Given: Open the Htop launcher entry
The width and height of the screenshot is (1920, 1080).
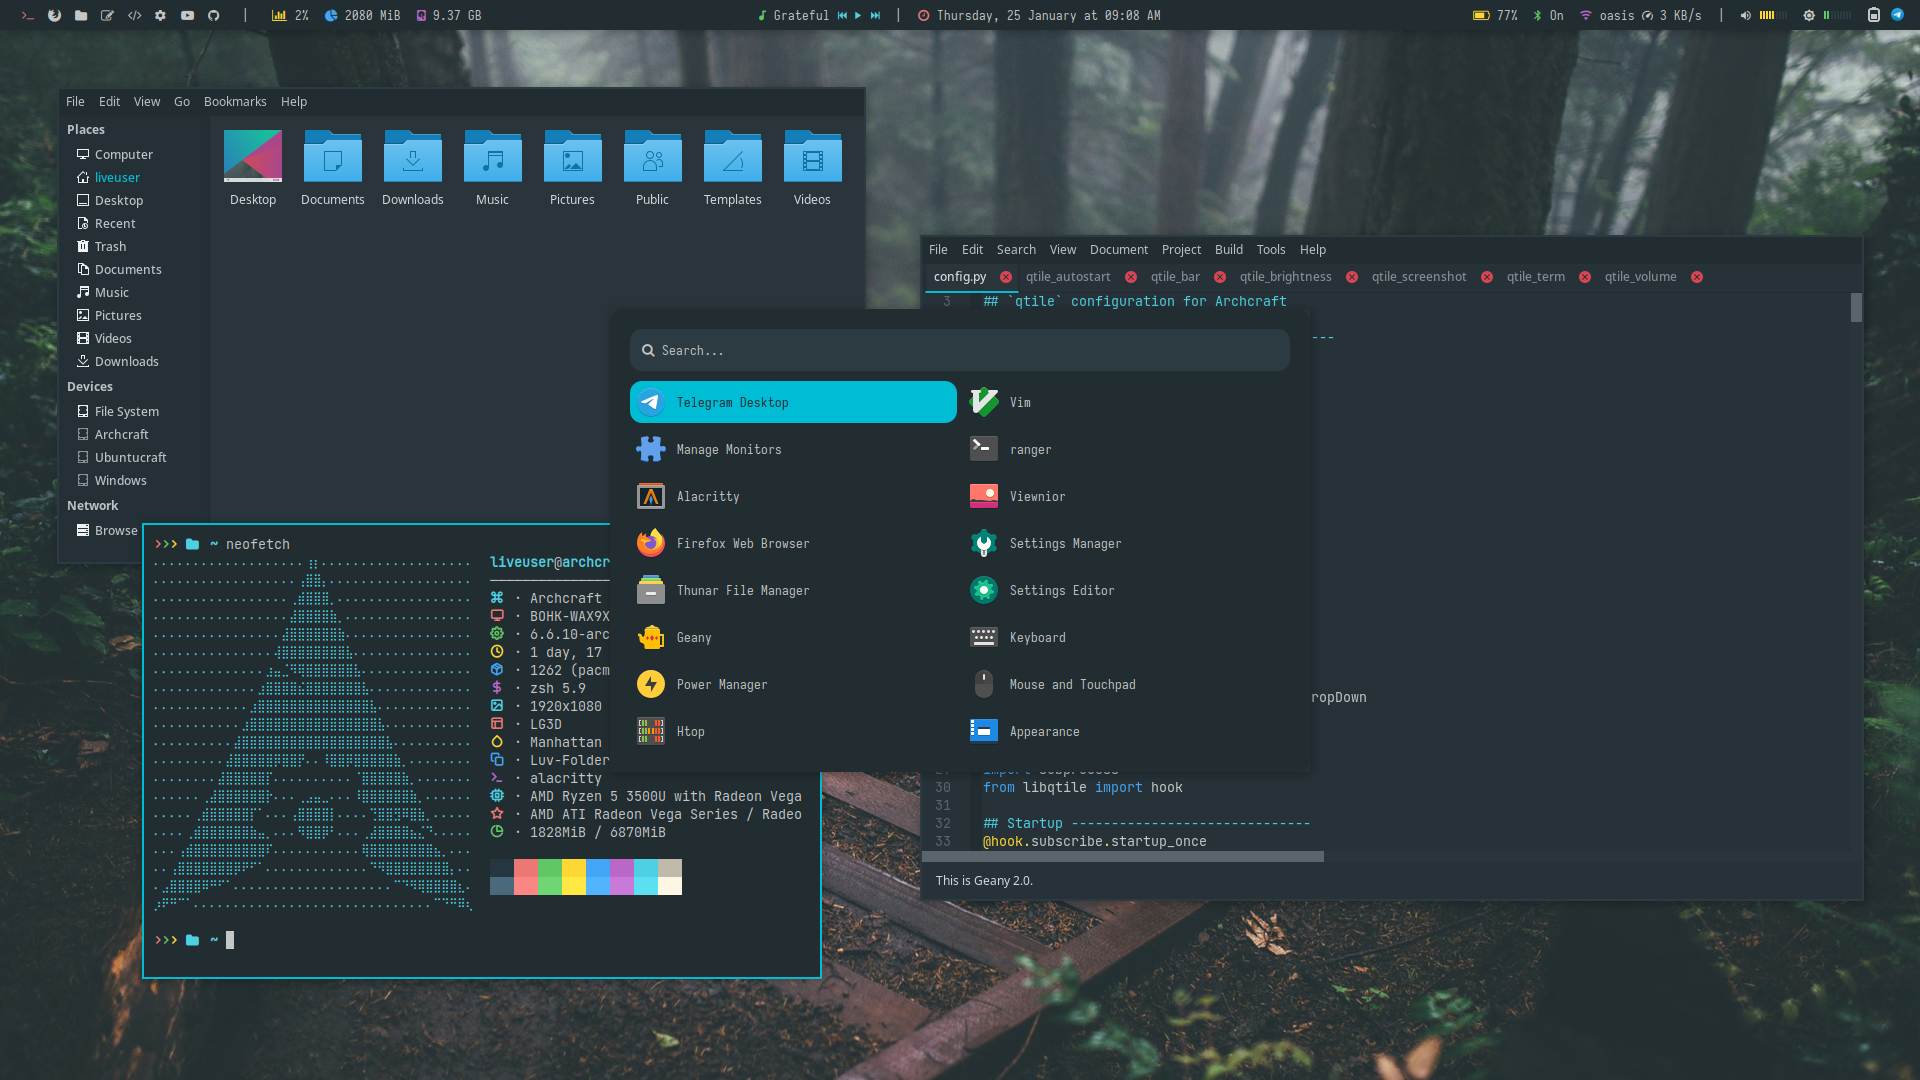Looking at the screenshot, I should click(x=690, y=731).
